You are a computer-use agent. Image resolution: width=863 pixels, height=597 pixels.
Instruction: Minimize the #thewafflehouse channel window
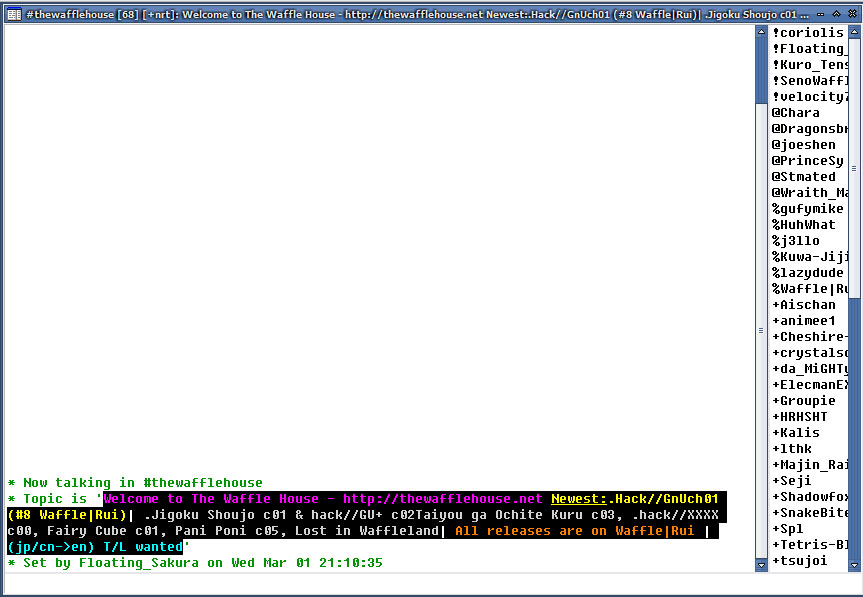[x=820, y=14]
